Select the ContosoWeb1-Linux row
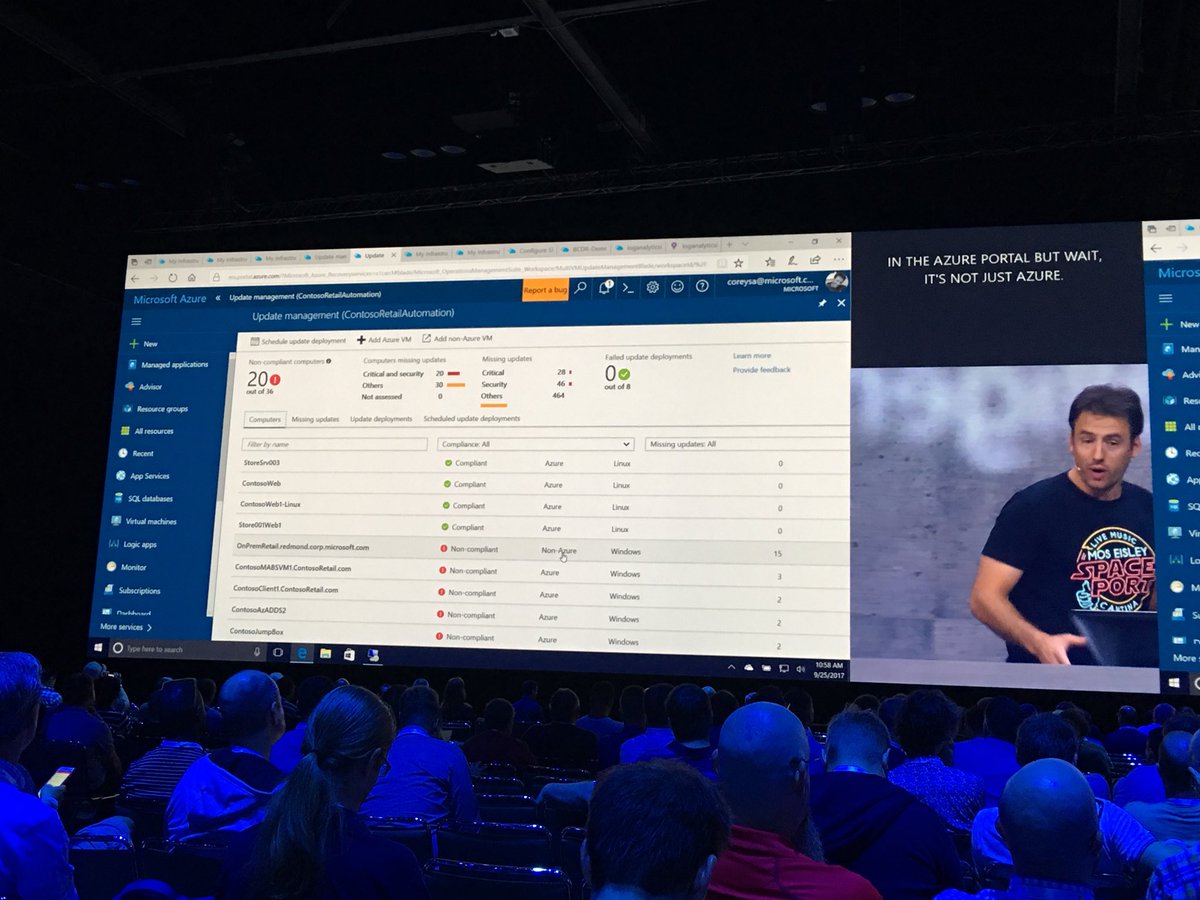1200x900 pixels. [542, 506]
